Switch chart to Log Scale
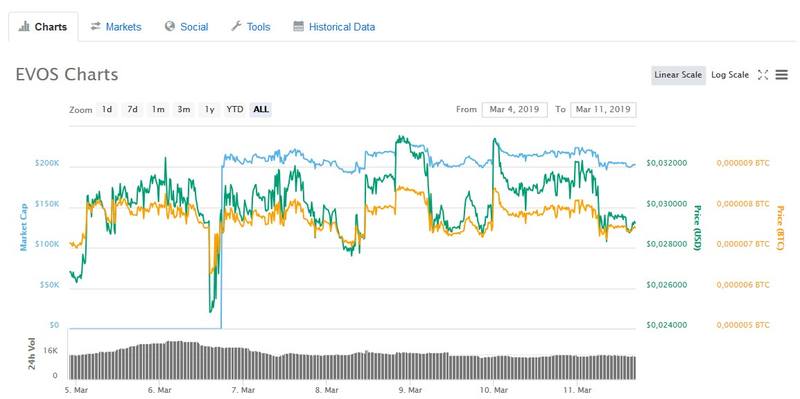 click(x=730, y=75)
